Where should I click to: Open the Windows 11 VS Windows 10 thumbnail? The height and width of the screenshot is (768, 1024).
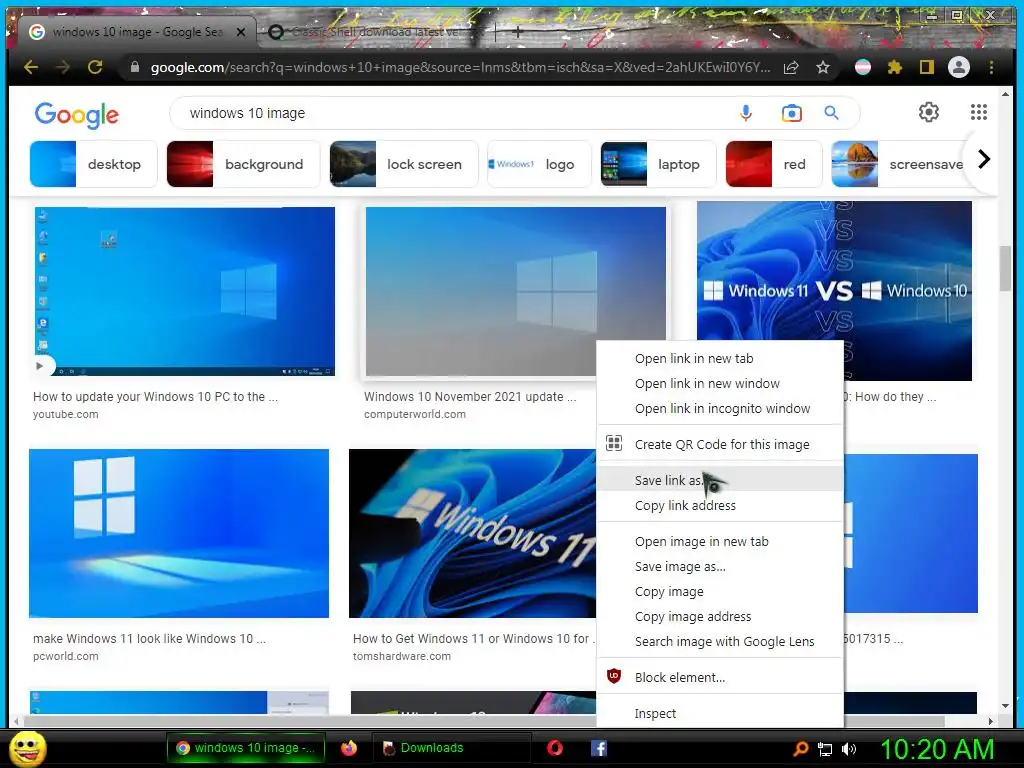point(834,291)
